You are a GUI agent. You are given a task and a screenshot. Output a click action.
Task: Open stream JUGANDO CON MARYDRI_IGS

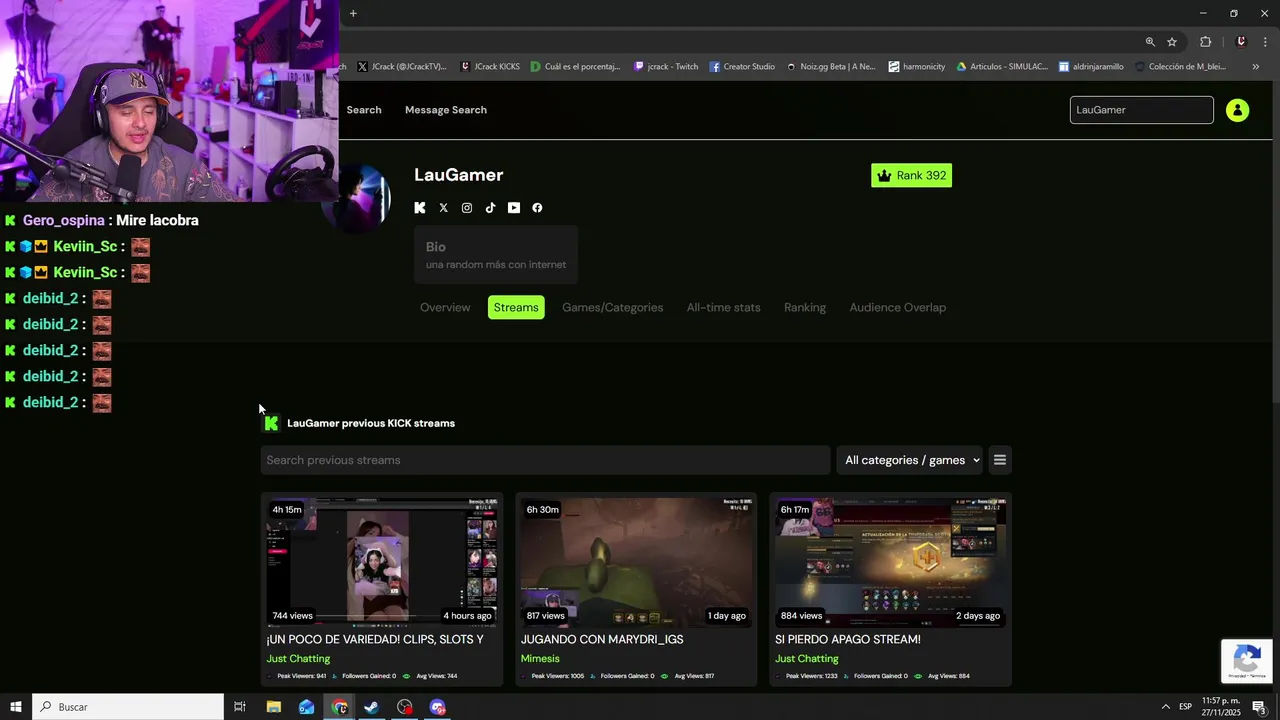(x=602, y=639)
